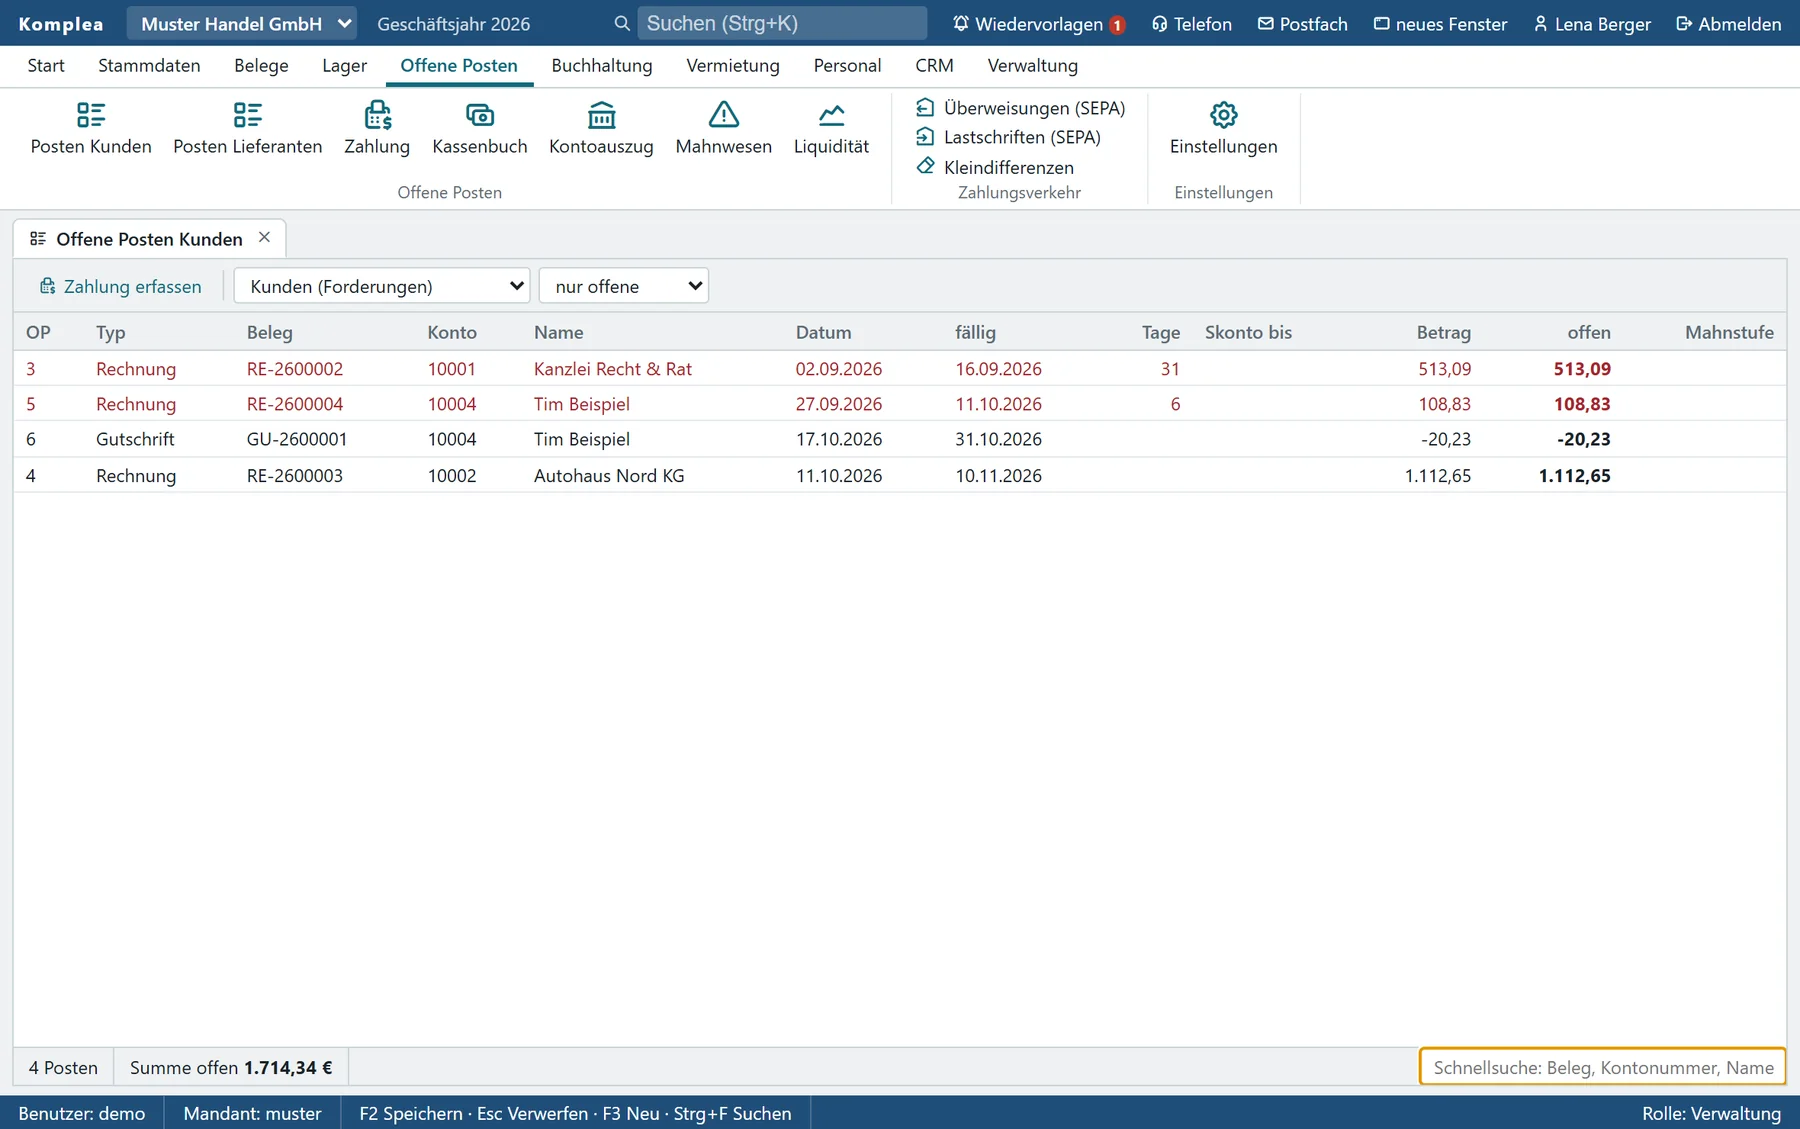Click the Schnellsuche input field
This screenshot has height=1129, width=1800.
click(1603, 1067)
